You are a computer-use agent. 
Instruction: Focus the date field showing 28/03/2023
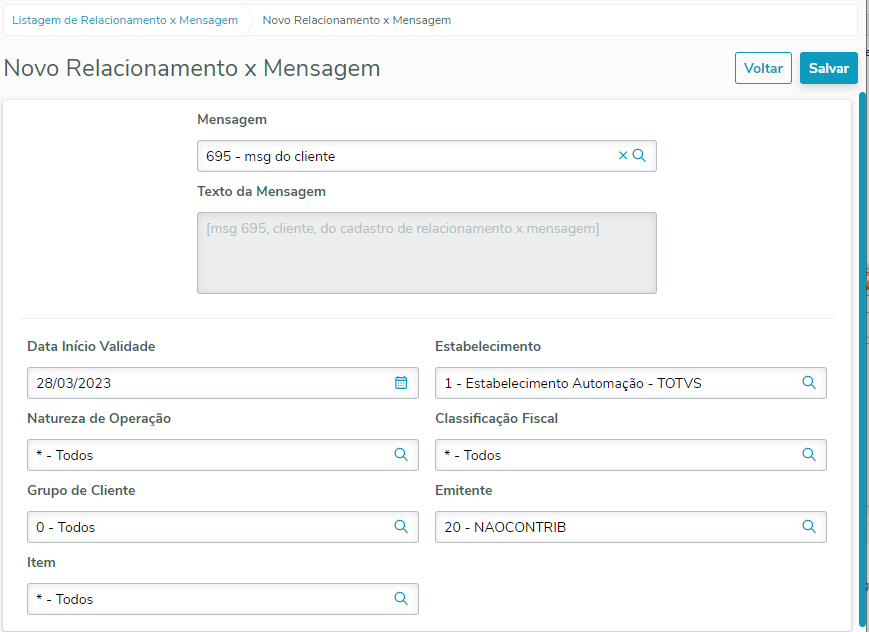200,383
